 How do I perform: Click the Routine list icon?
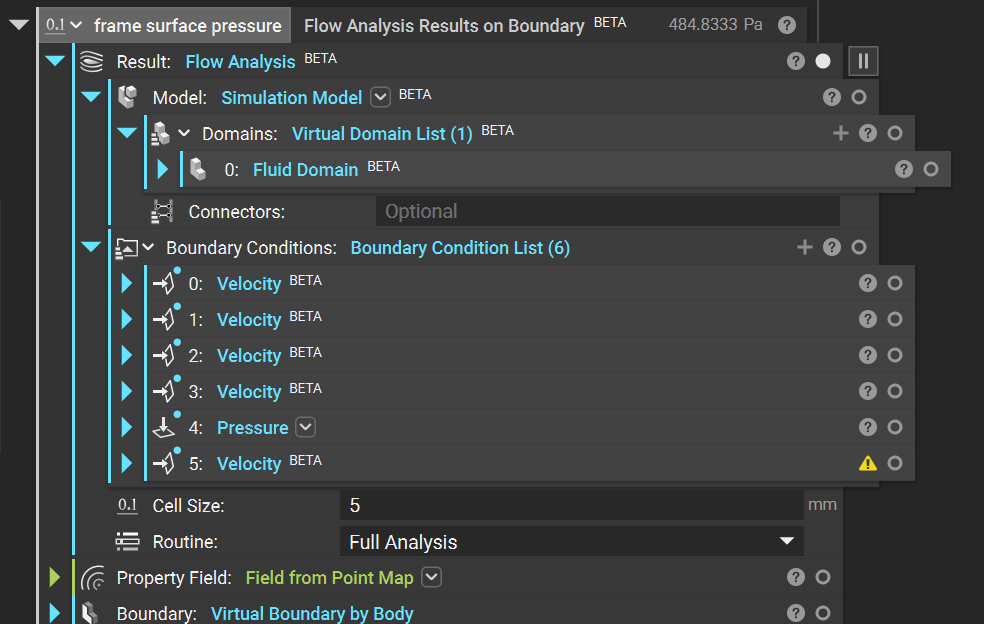click(x=127, y=541)
